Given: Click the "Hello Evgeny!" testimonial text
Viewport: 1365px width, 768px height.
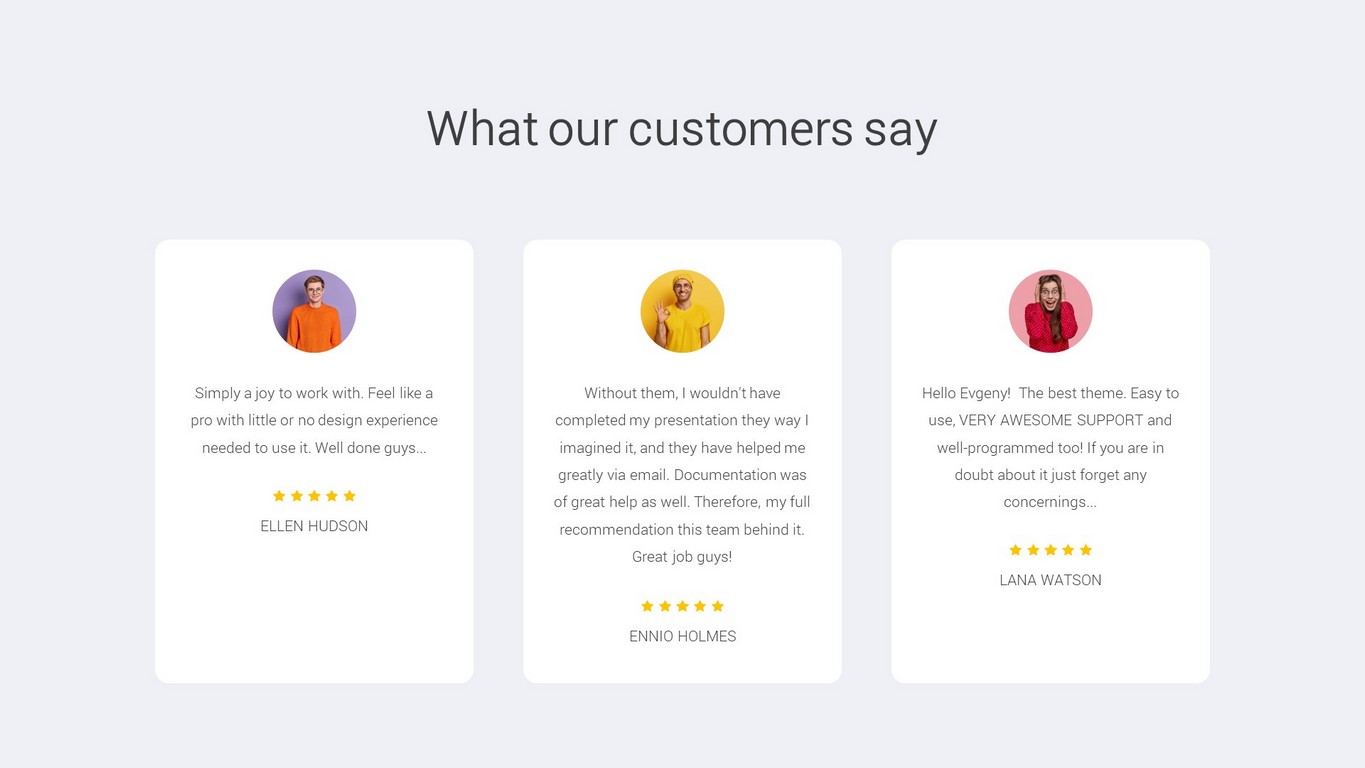Looking at the screenshot, I should click(1050, 447).
